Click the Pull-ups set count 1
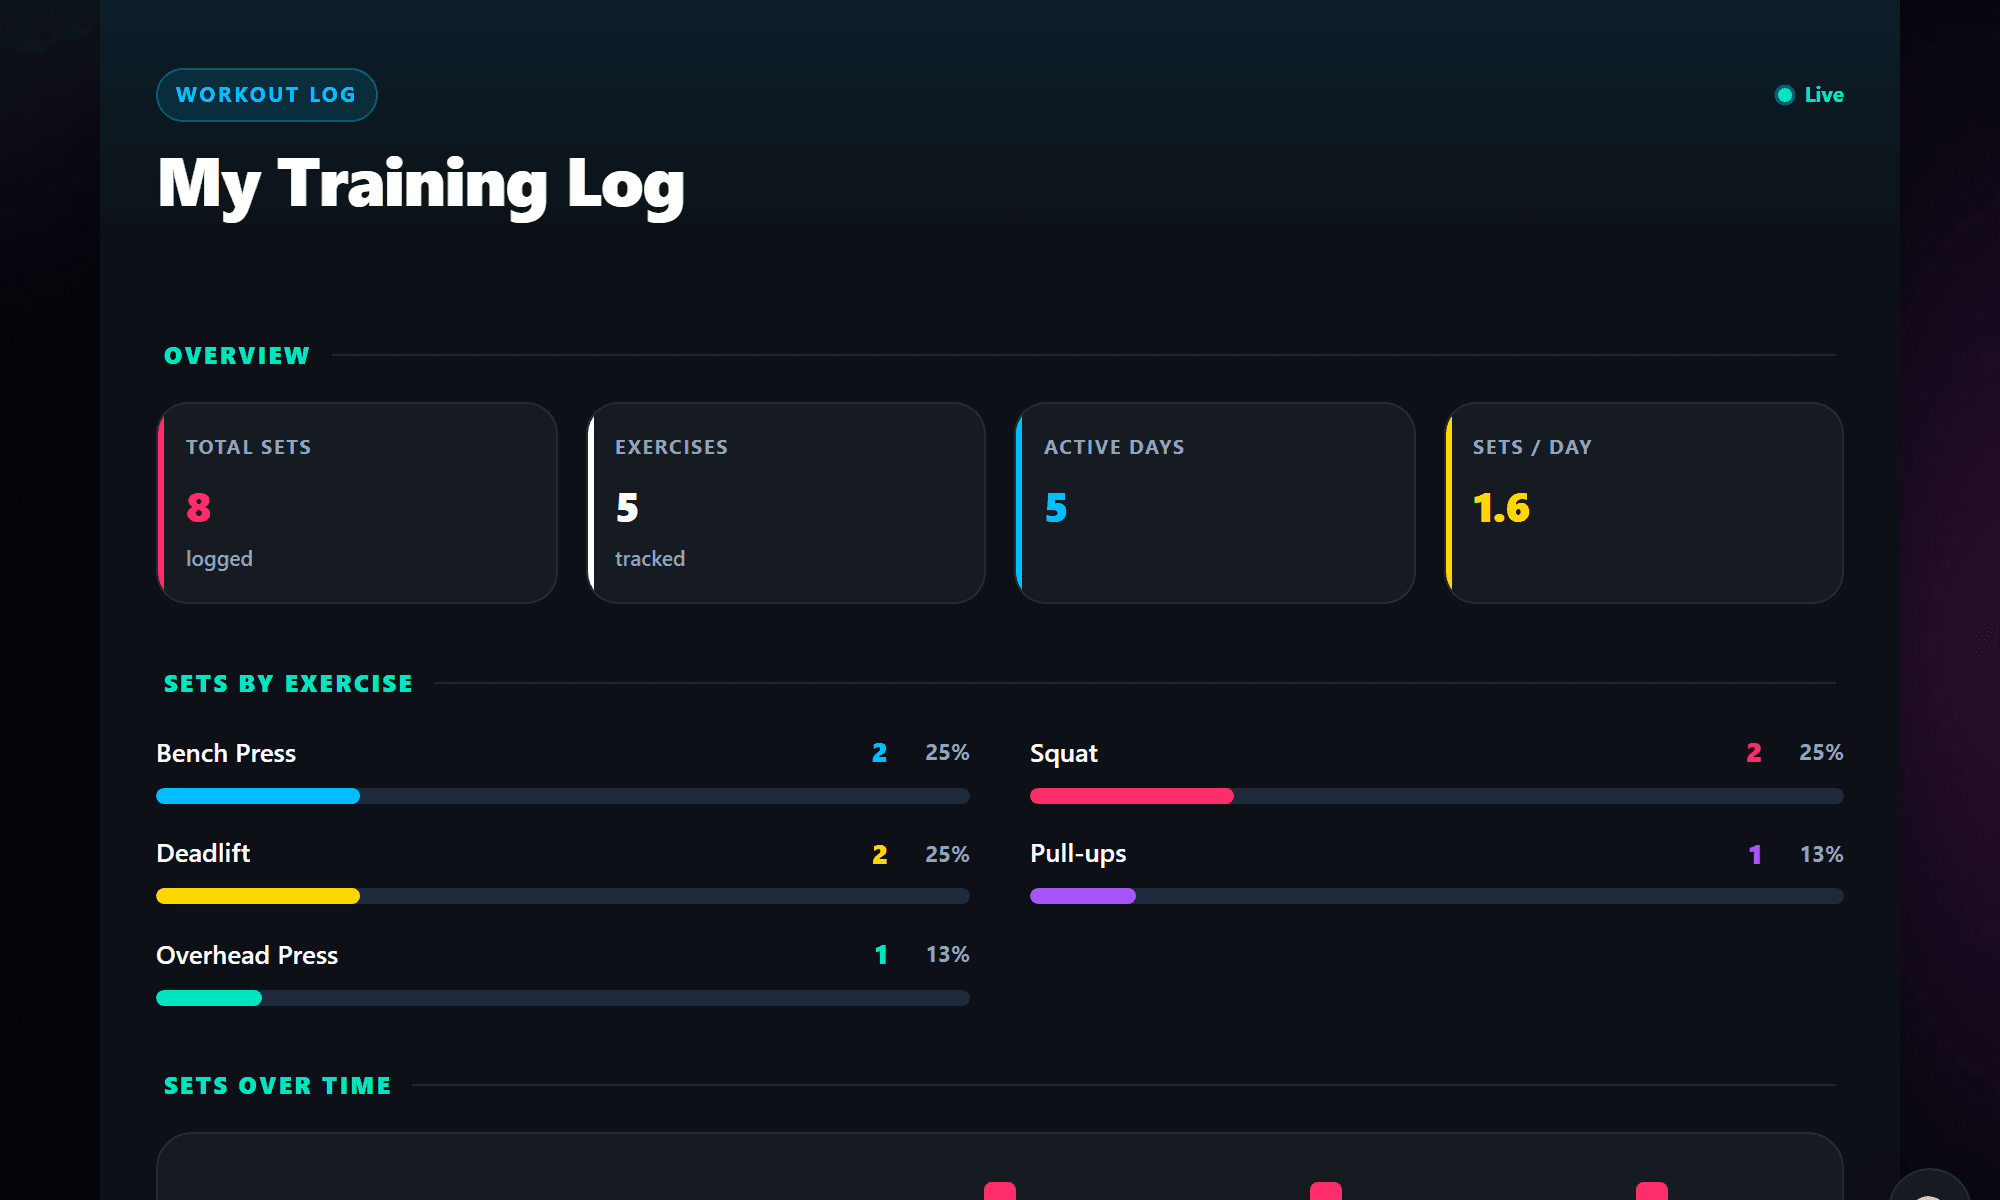The image size is (2000, 1200). pos(1755,855)
